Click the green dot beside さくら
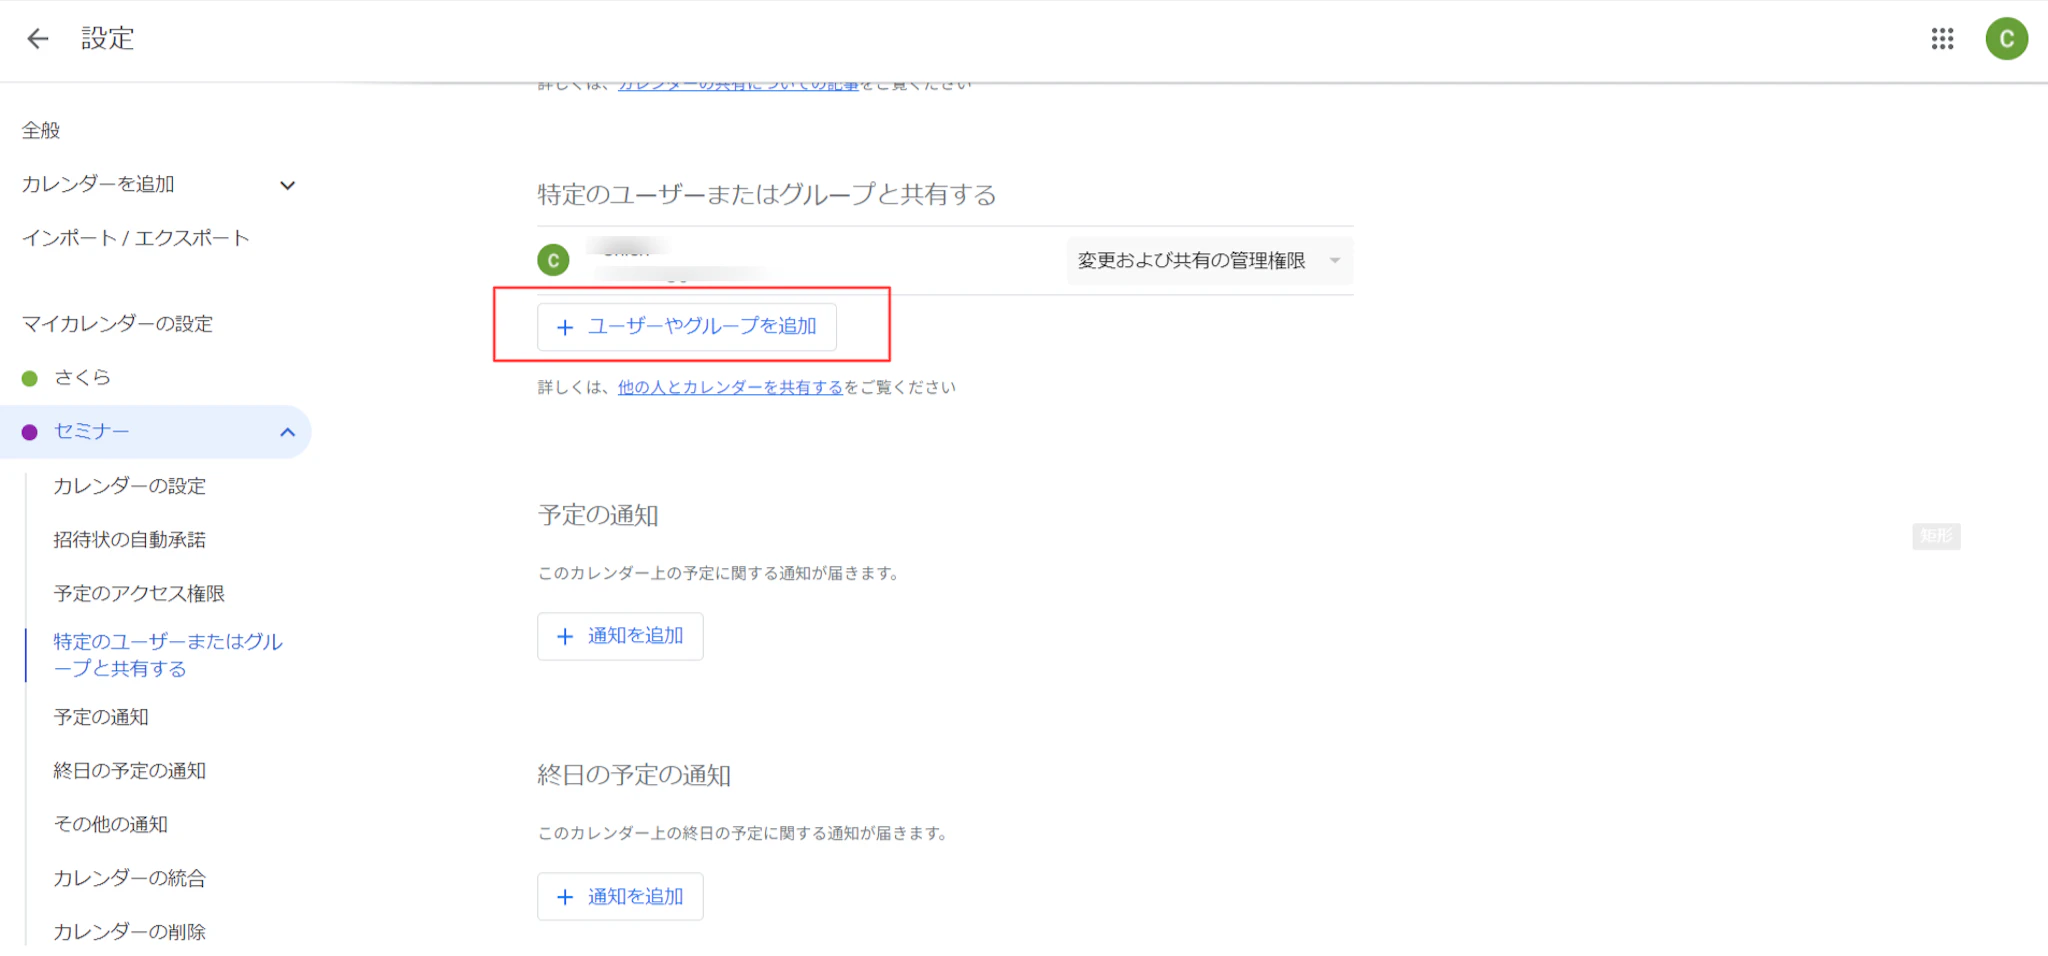This screenshot has width=2048, height=956. click(30, 378)
